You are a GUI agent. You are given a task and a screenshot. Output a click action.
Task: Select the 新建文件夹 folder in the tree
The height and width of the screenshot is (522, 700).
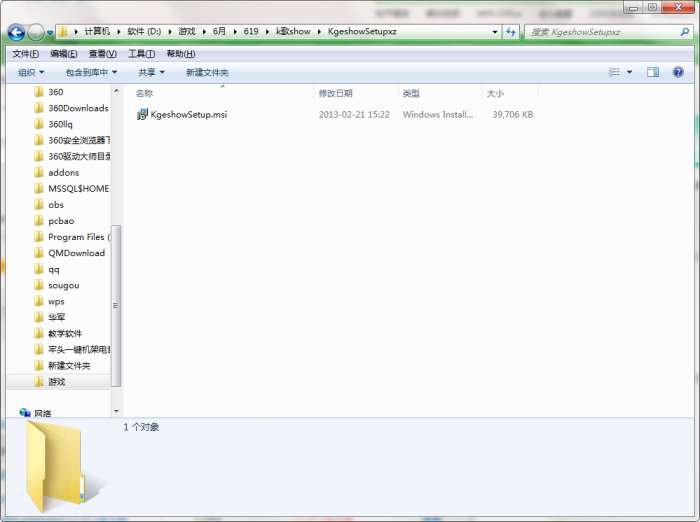pyautogui.click(x=69, y=366)
